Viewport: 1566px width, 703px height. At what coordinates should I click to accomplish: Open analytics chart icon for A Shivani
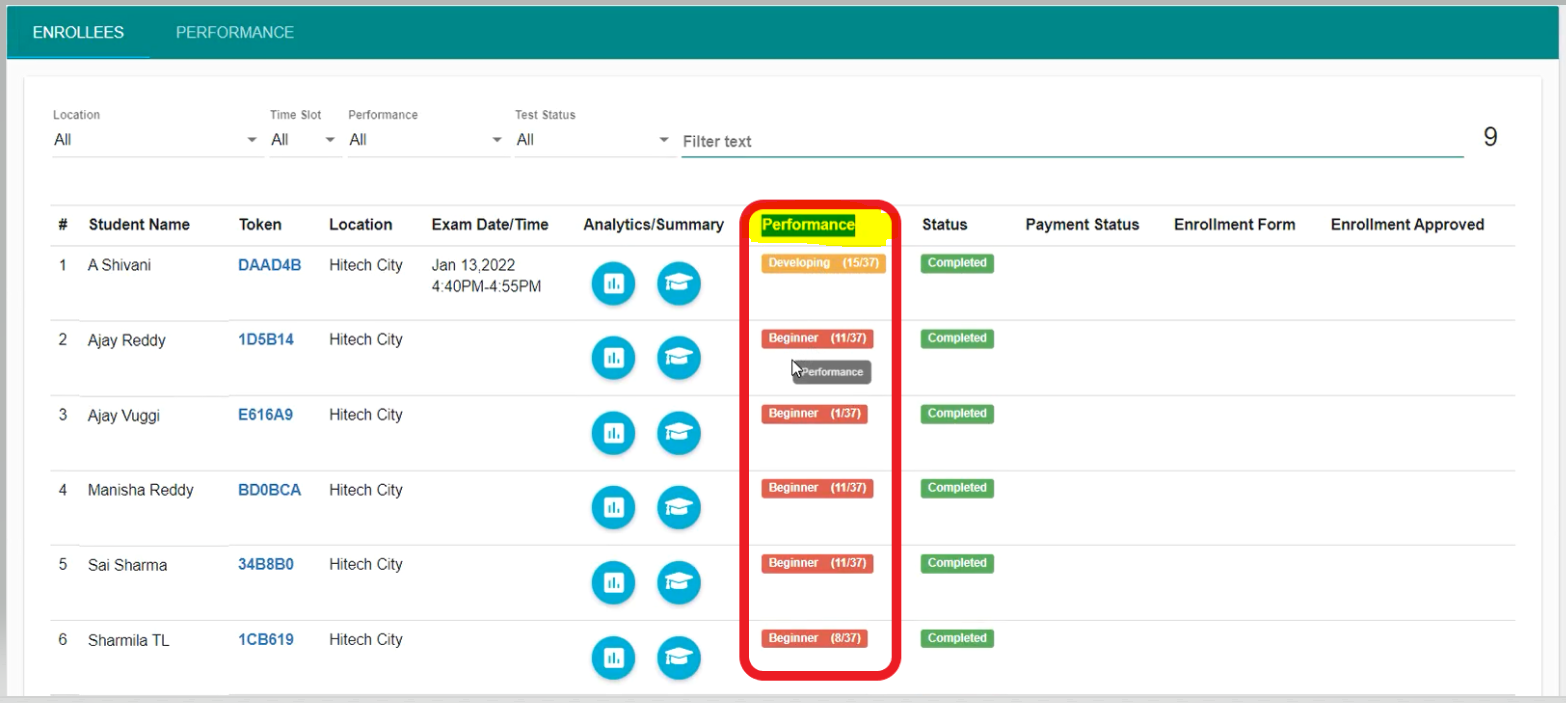(x=613, y=284)
